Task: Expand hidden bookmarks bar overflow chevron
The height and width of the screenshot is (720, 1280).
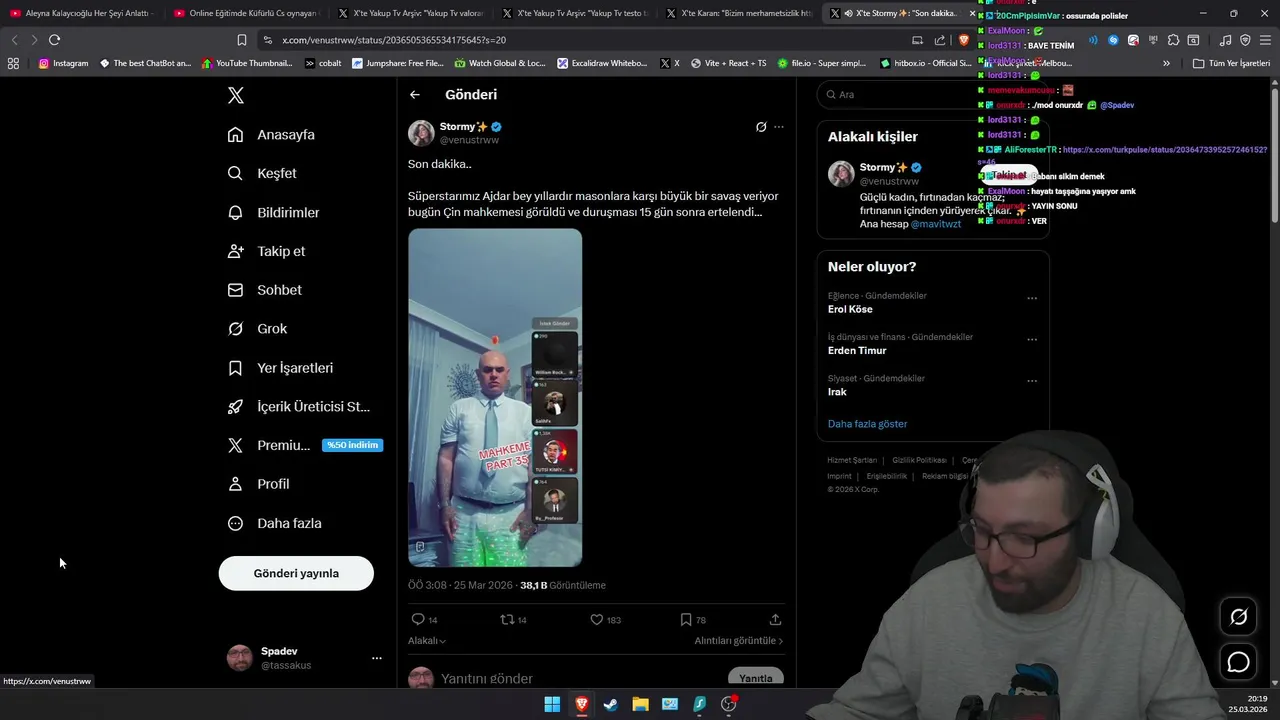Action: (1166, 63)
